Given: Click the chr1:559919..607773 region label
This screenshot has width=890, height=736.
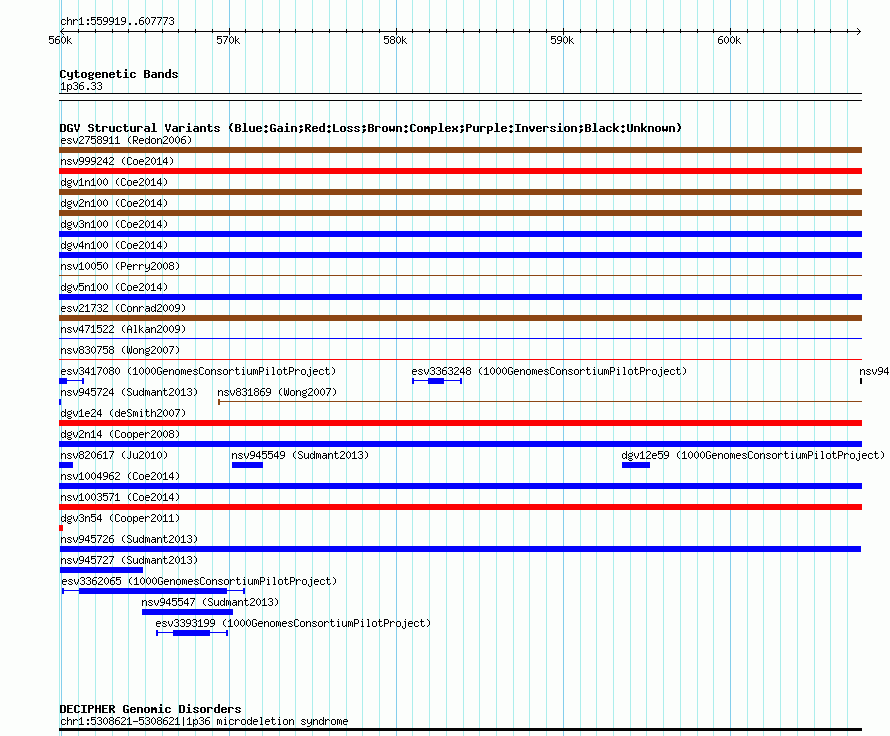Looking at the screenshot, I should 117,21.
